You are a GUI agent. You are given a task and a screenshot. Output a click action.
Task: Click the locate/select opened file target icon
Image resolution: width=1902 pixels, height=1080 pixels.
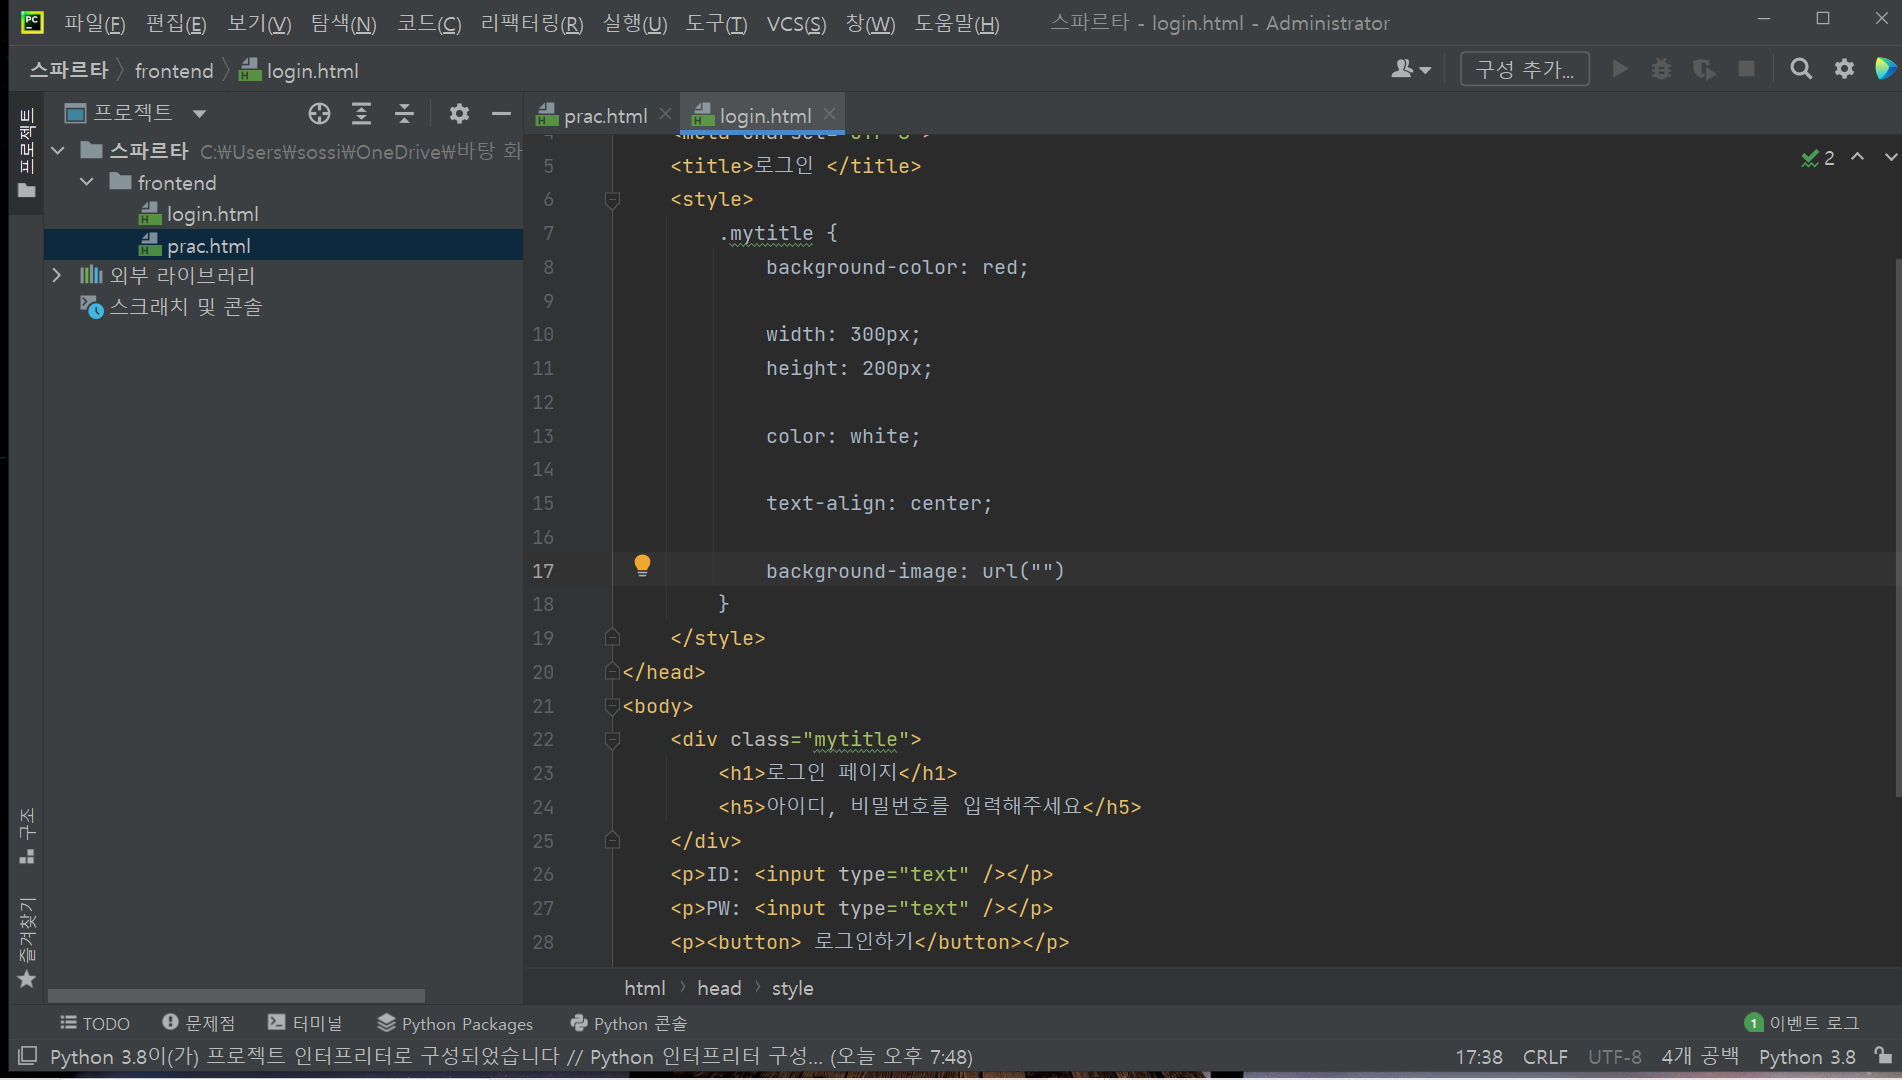pos(319,114)
